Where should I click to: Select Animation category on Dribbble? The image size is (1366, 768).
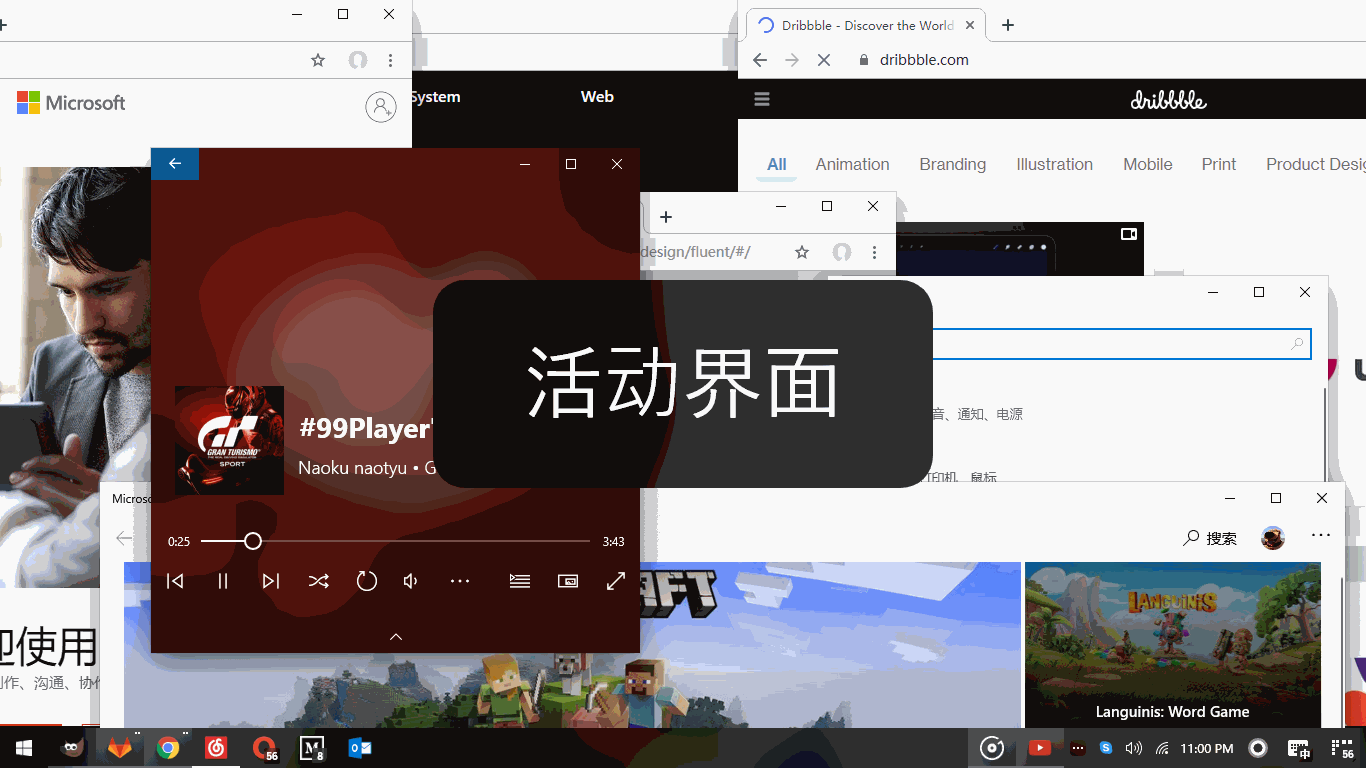pos(852,165)
